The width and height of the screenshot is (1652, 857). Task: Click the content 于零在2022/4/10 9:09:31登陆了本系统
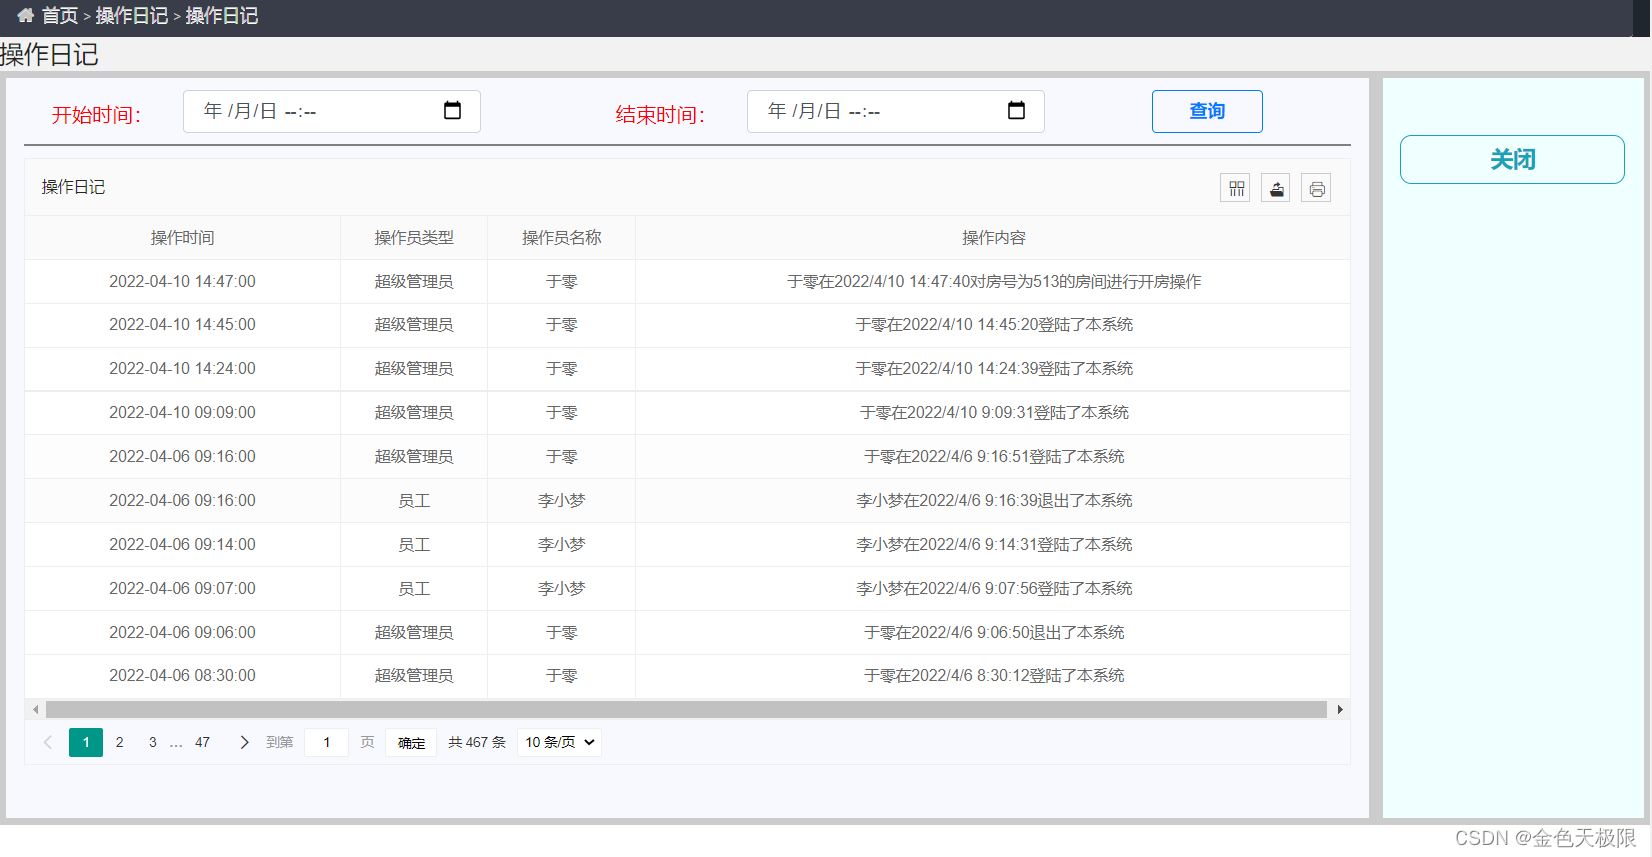point(994,413)
